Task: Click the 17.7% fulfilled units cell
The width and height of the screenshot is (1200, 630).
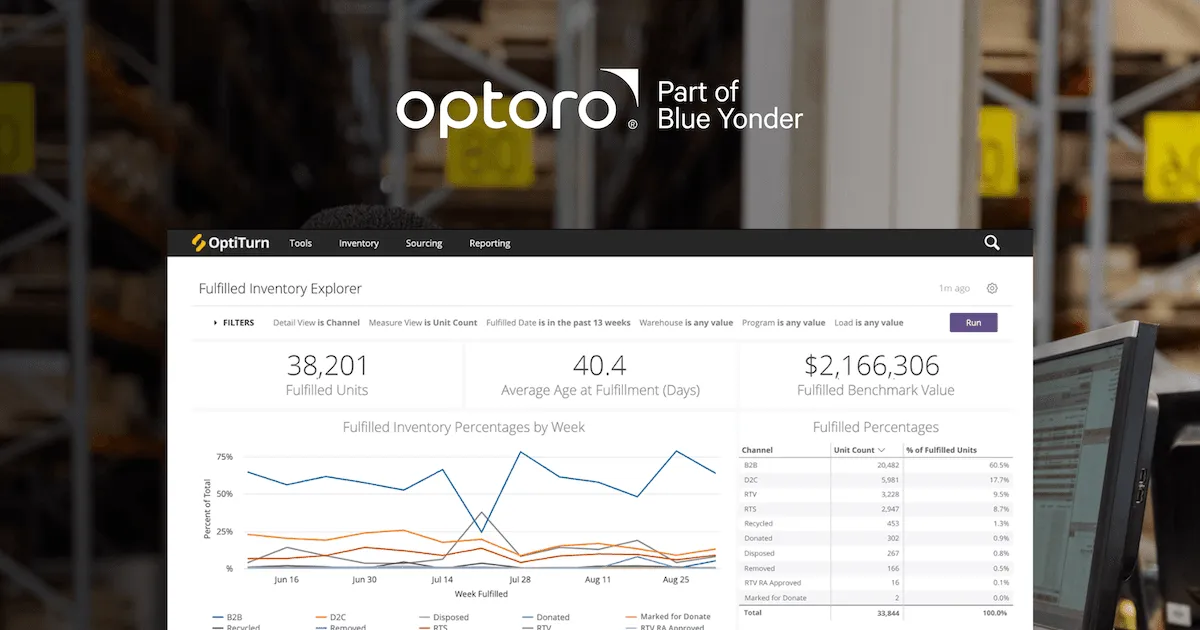Action: coord(998,480)
